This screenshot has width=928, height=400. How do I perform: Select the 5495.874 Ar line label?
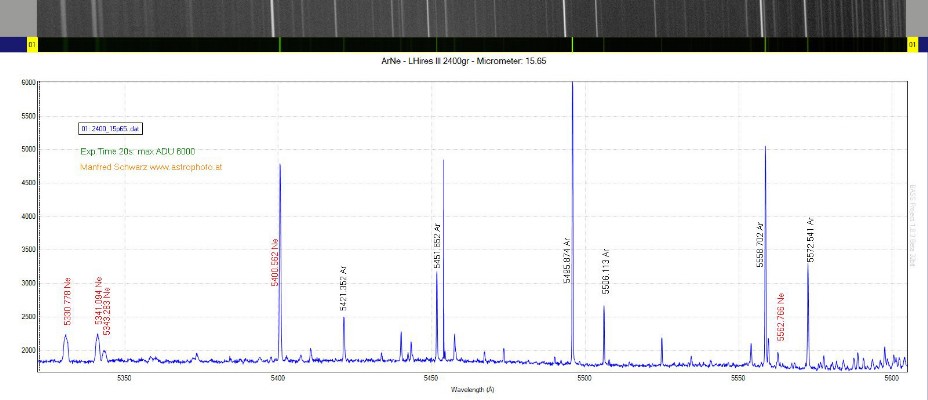(567, 260)
